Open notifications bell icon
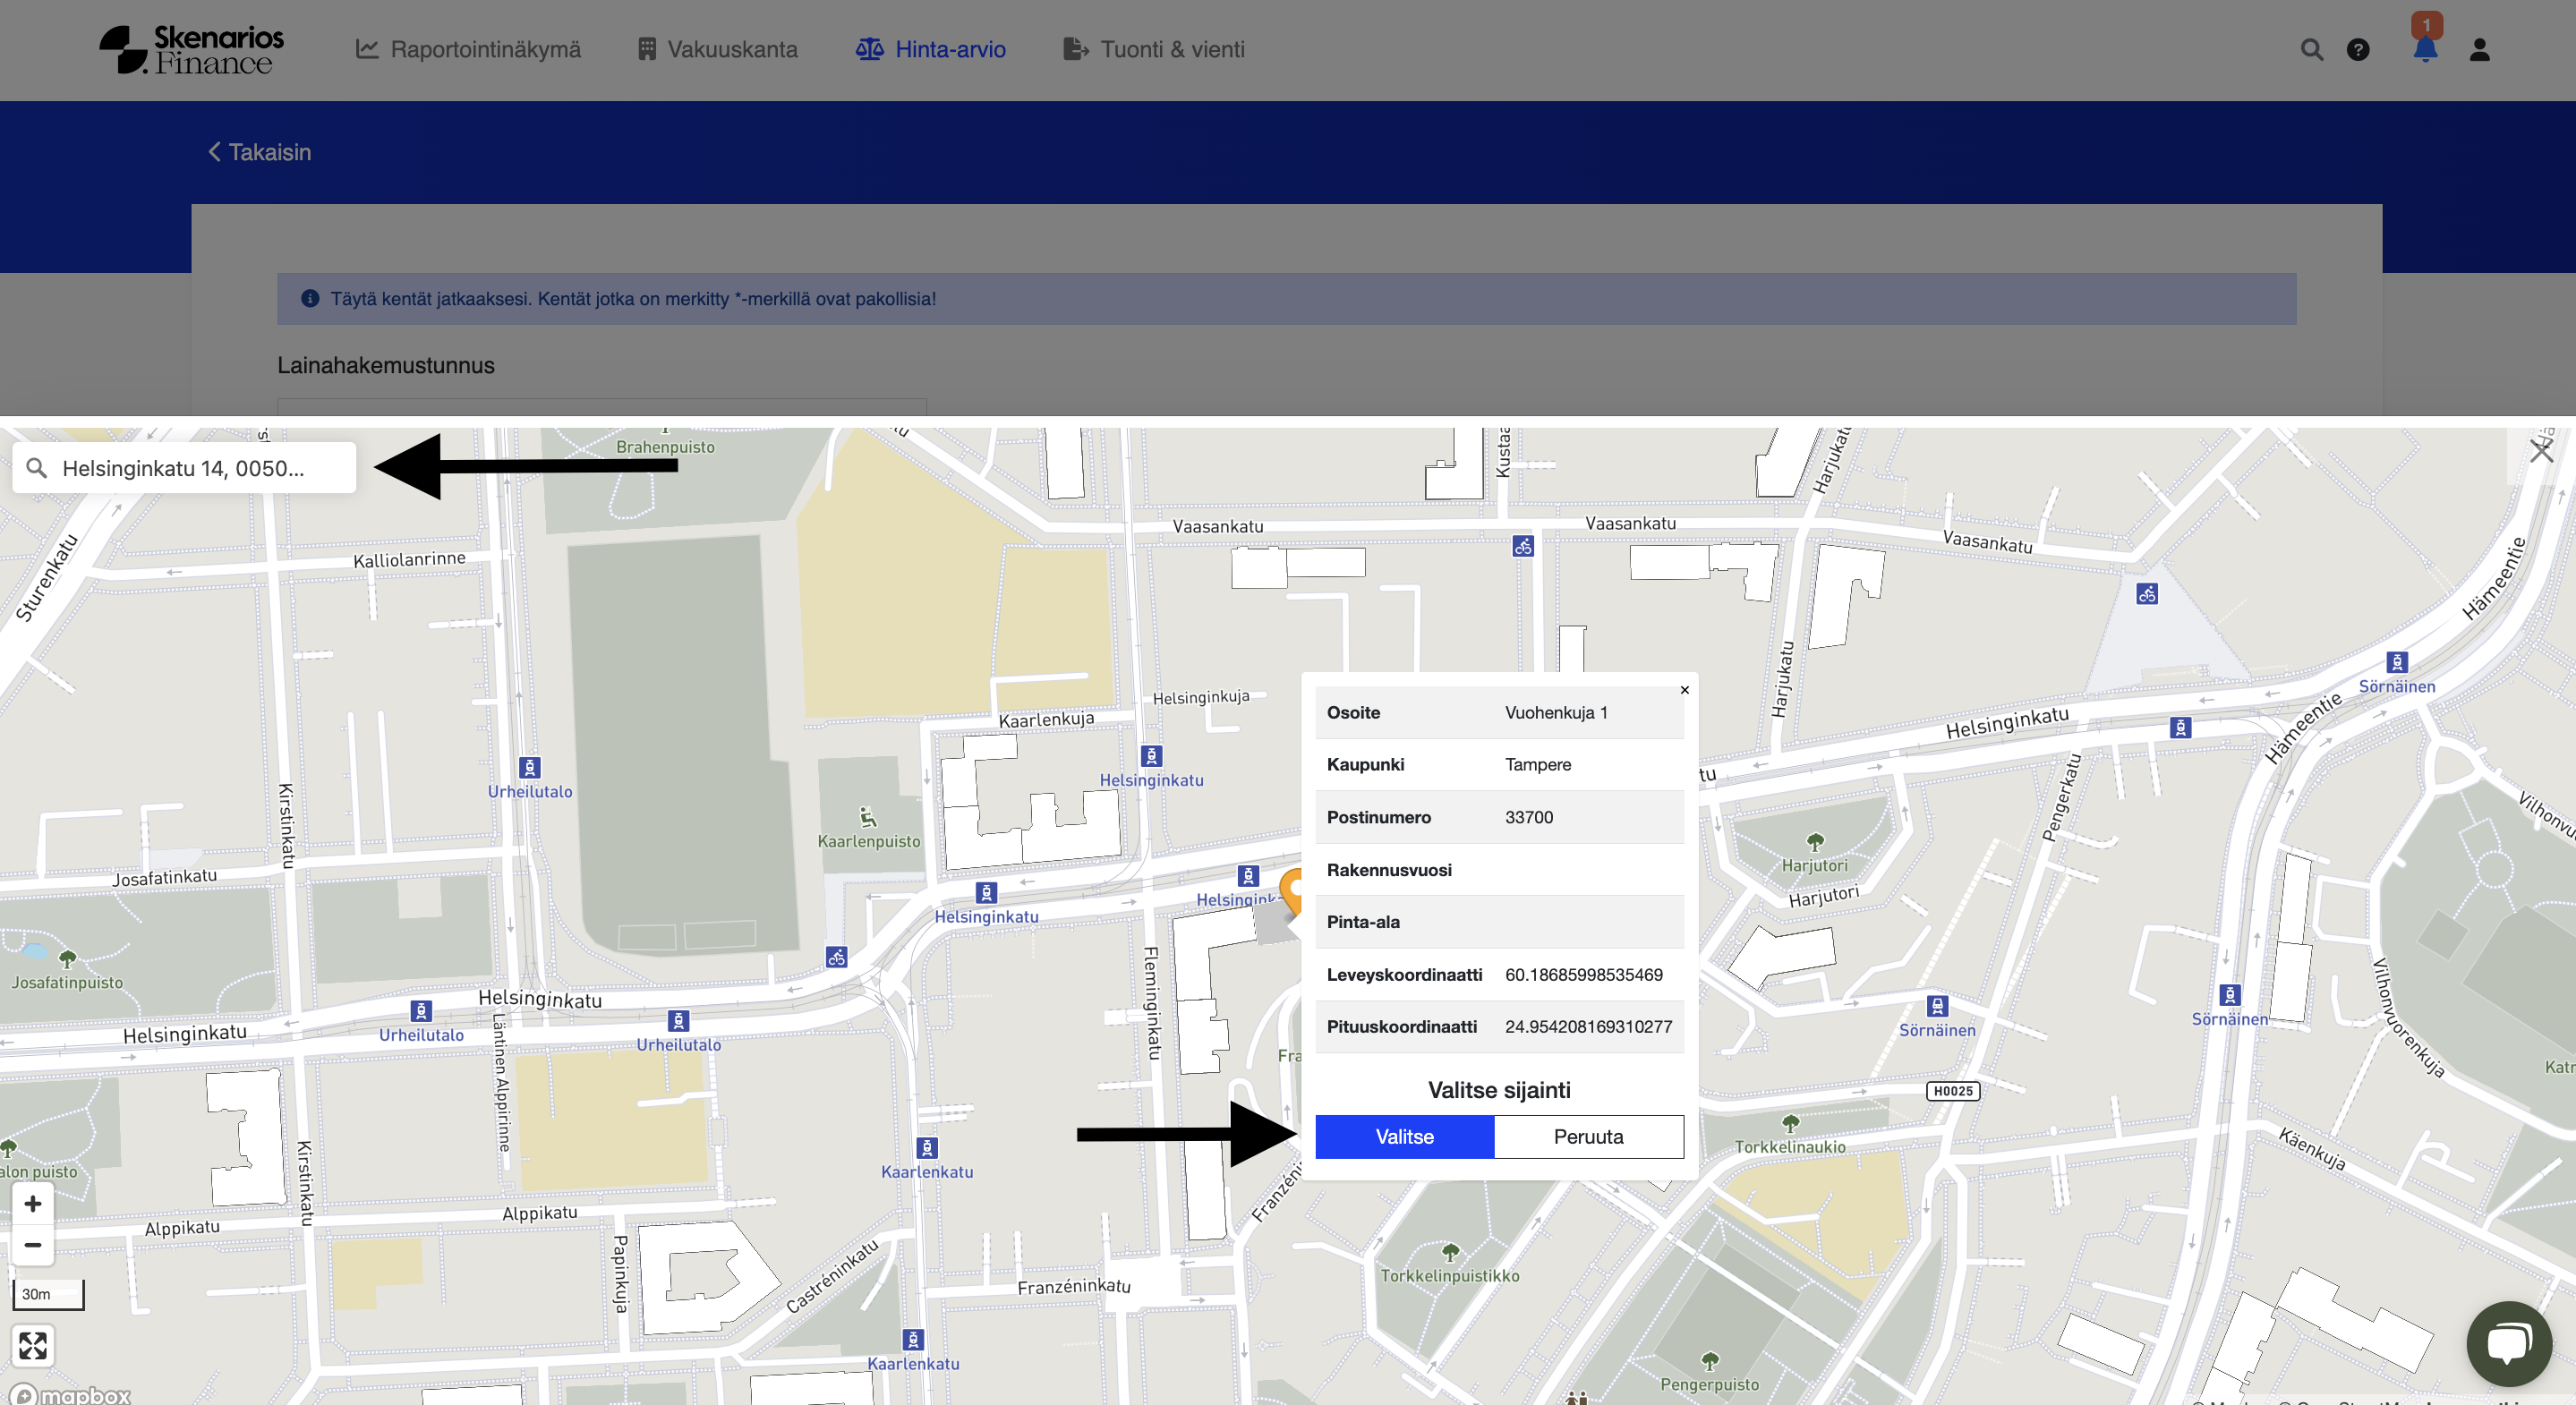Viewport: 2576px width, 1405px height. pos(2425,50)
